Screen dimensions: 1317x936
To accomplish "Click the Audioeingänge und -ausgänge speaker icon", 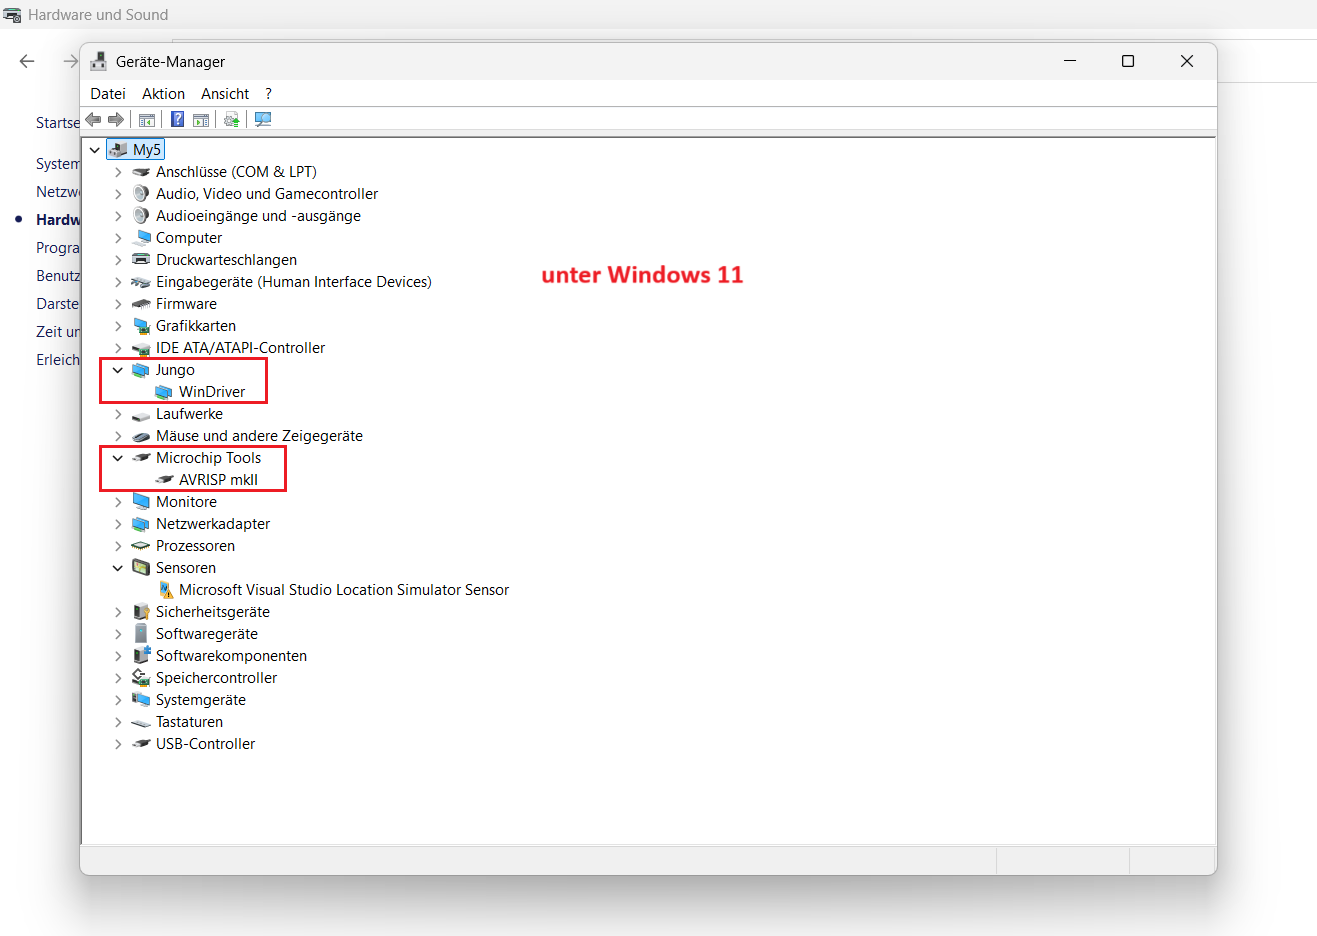I will point(141,216).
